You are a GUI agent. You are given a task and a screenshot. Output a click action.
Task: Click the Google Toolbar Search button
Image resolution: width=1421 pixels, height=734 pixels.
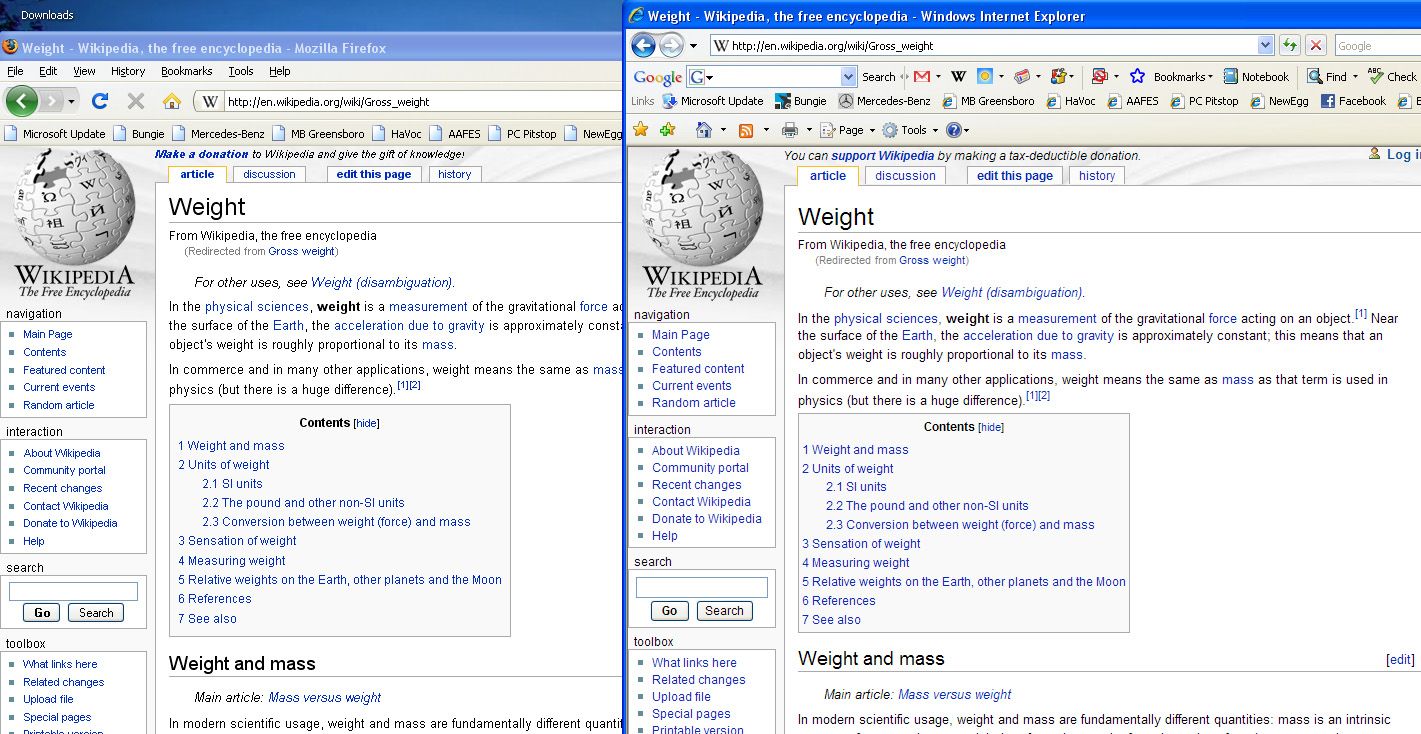point(879,77)
